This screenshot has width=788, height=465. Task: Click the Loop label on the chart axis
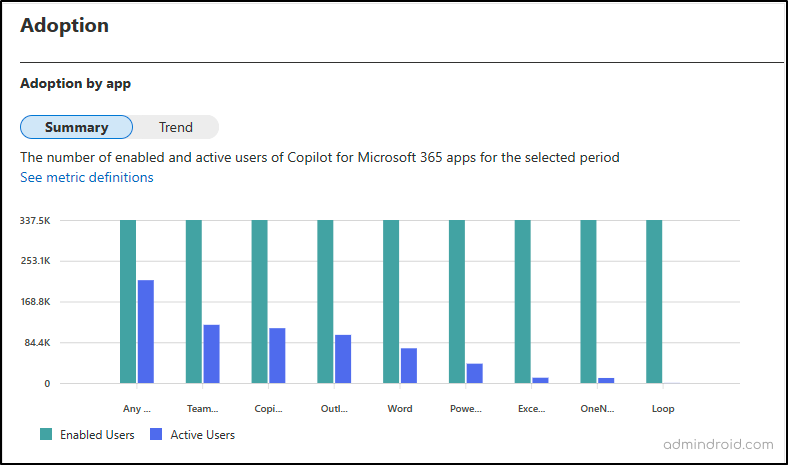click(x=663, y=408)
